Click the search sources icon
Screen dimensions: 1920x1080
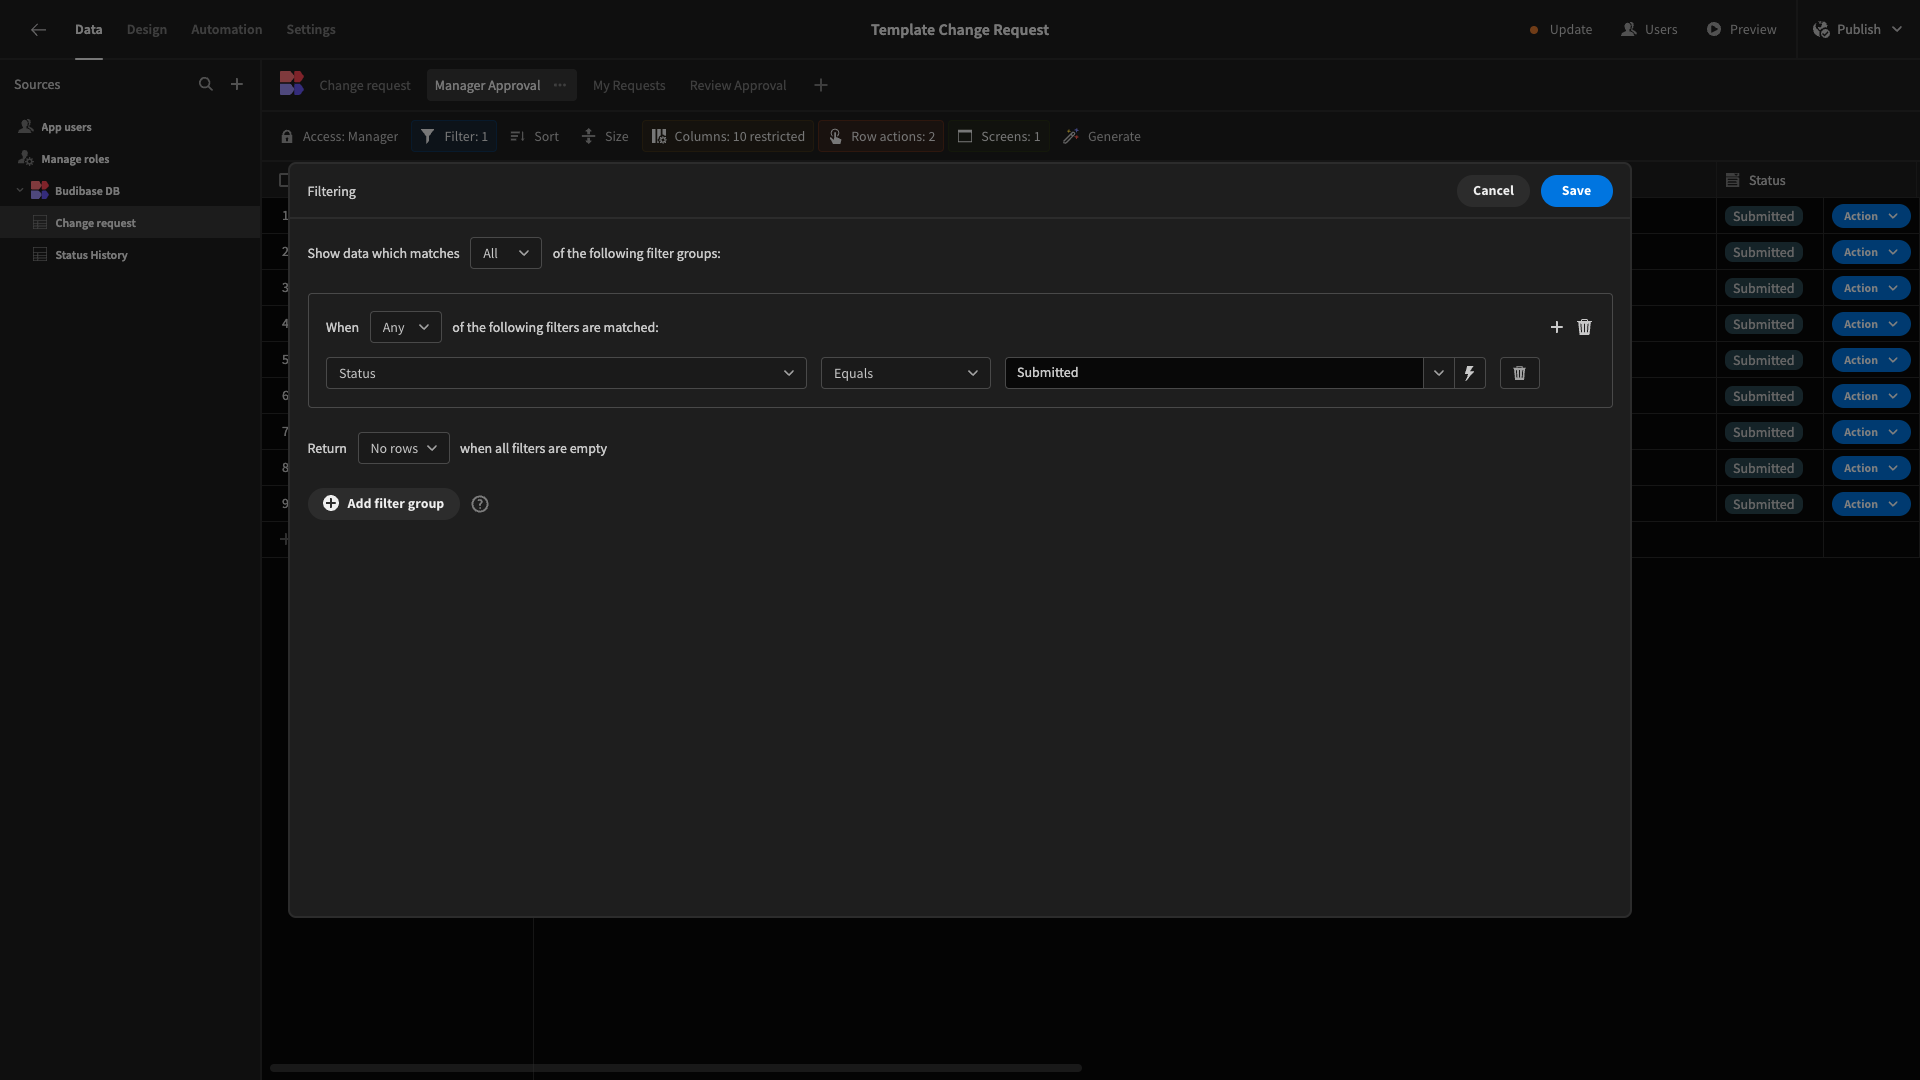206,84
